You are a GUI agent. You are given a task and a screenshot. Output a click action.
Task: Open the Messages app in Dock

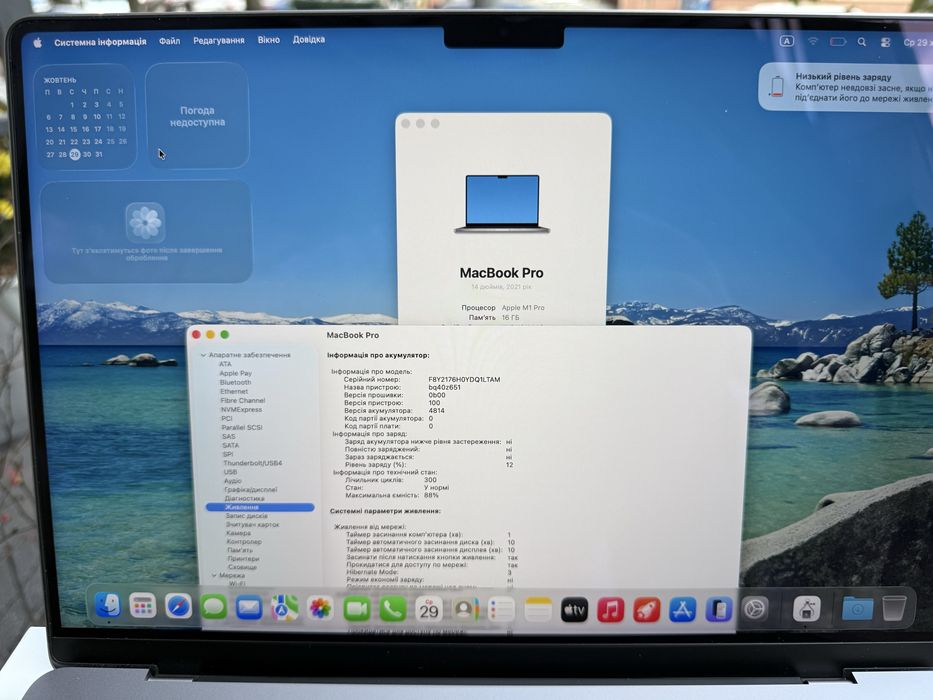point(214,608)
